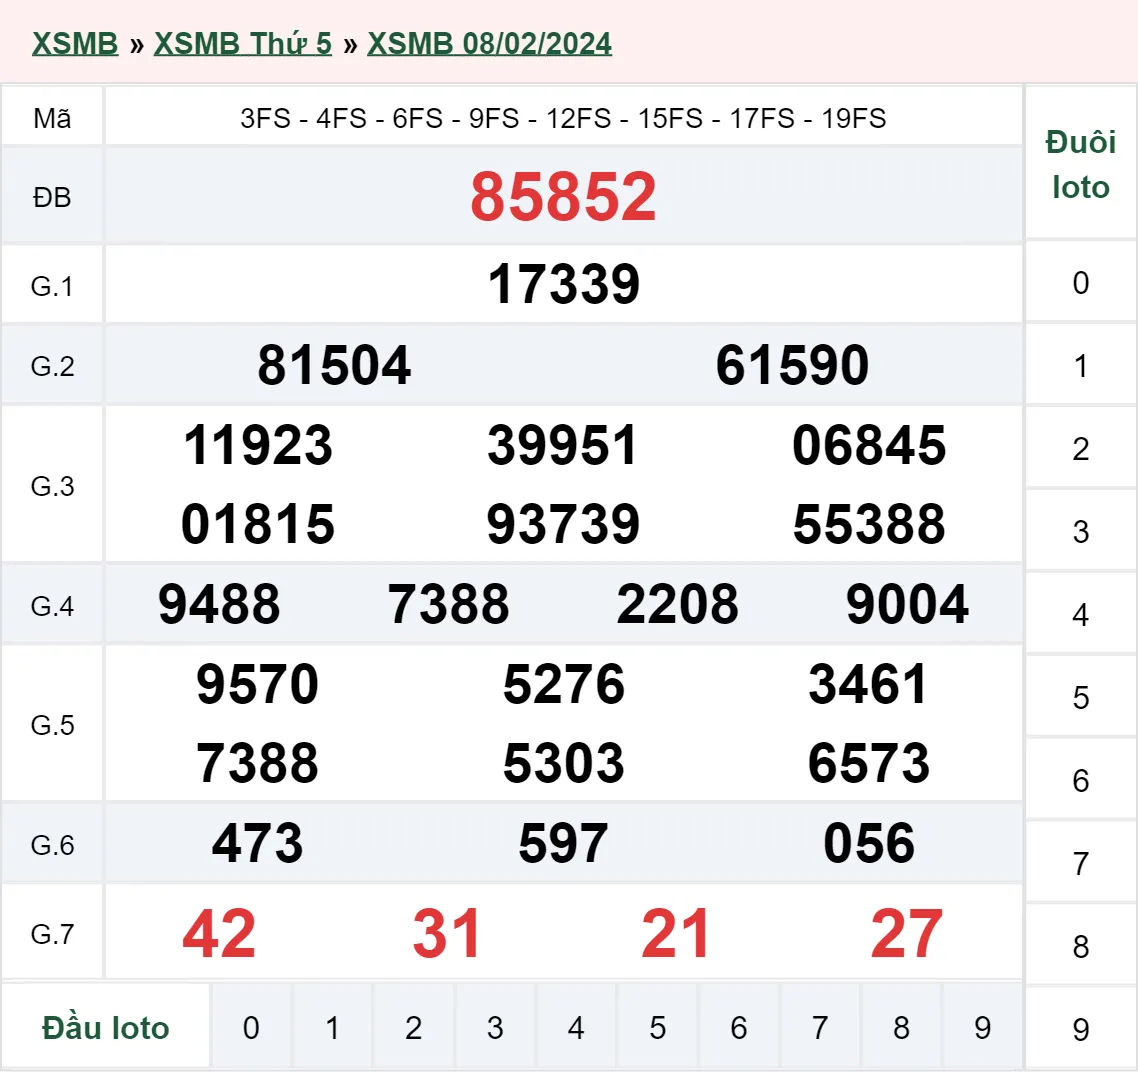Select the G.1 prize number 17339
Screen dimensions: 1138x1072
click(x=563, y=284)
